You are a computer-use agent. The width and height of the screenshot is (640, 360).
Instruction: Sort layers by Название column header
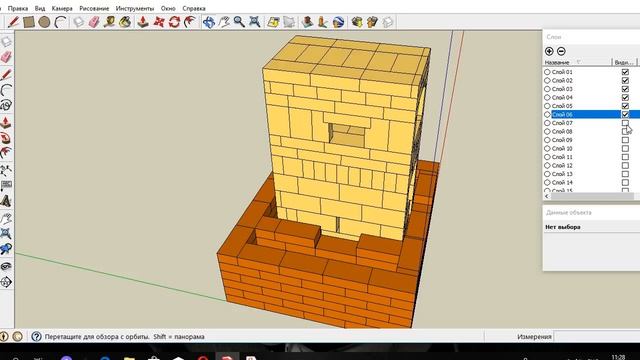578,62
